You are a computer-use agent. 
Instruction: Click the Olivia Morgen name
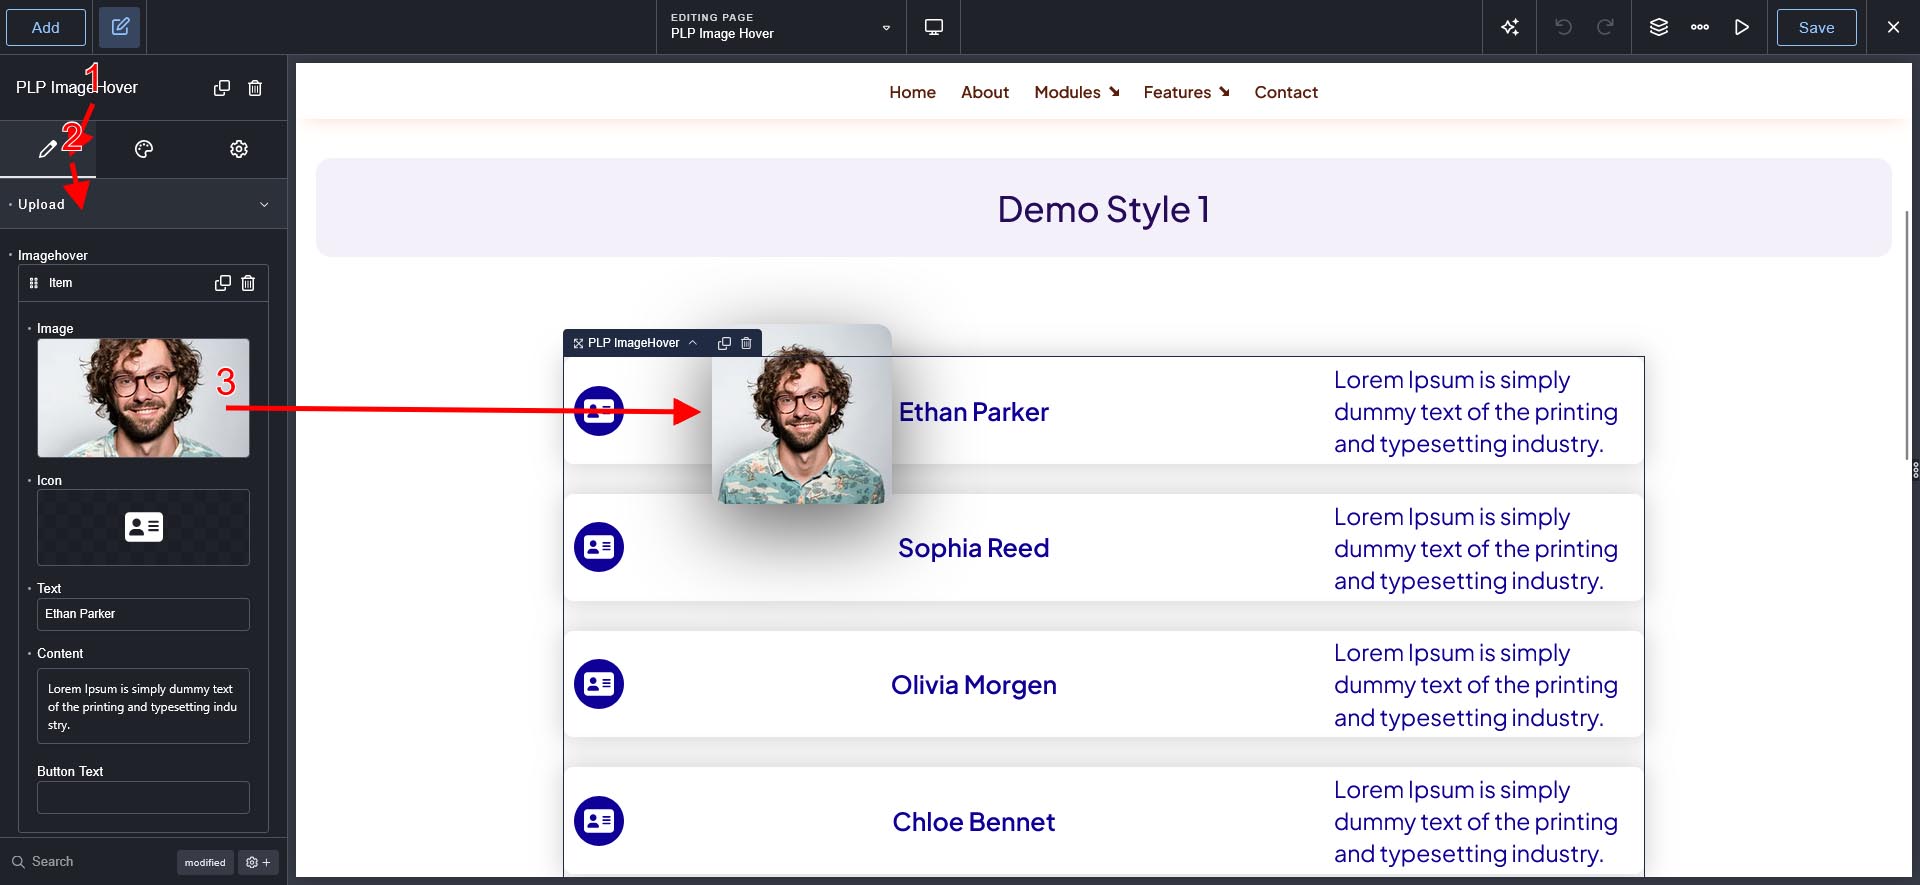[974, 685]
